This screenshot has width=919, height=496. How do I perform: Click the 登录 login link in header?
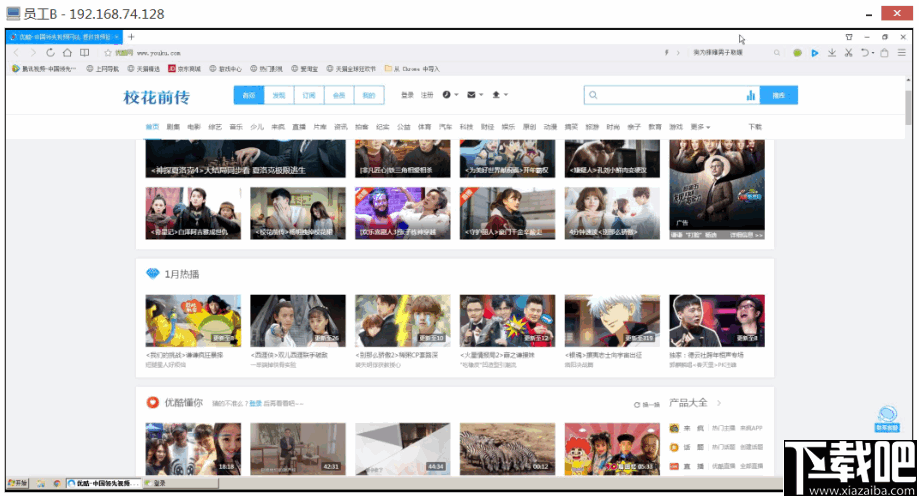[407, 95]
